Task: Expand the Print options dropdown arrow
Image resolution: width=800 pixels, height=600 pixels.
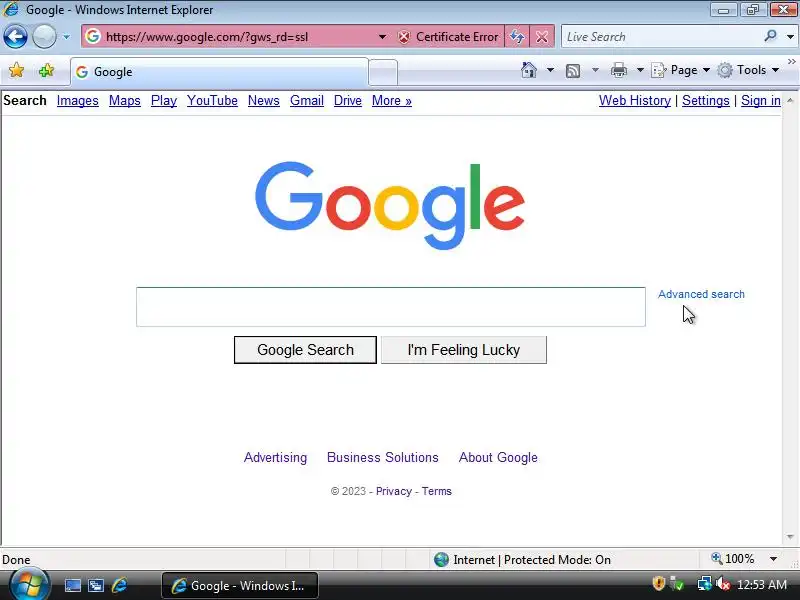Action: 640,70
